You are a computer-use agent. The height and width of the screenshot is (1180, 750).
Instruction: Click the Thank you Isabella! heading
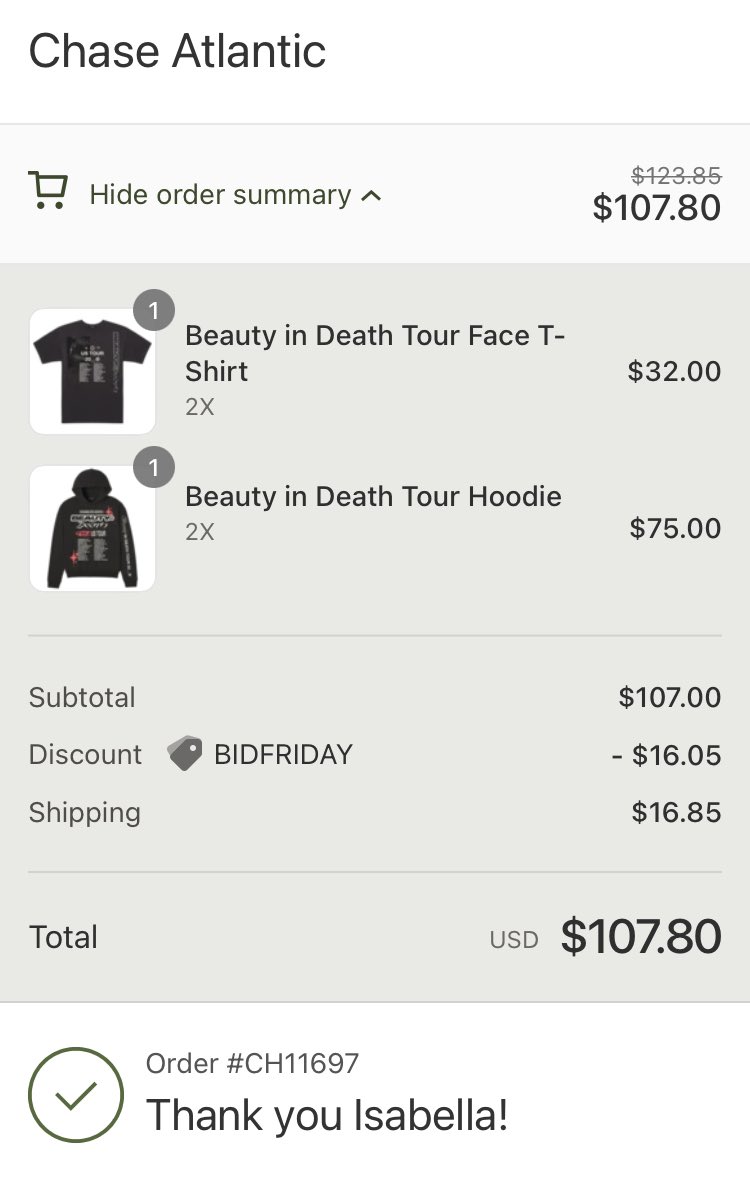click(327, 1115)
